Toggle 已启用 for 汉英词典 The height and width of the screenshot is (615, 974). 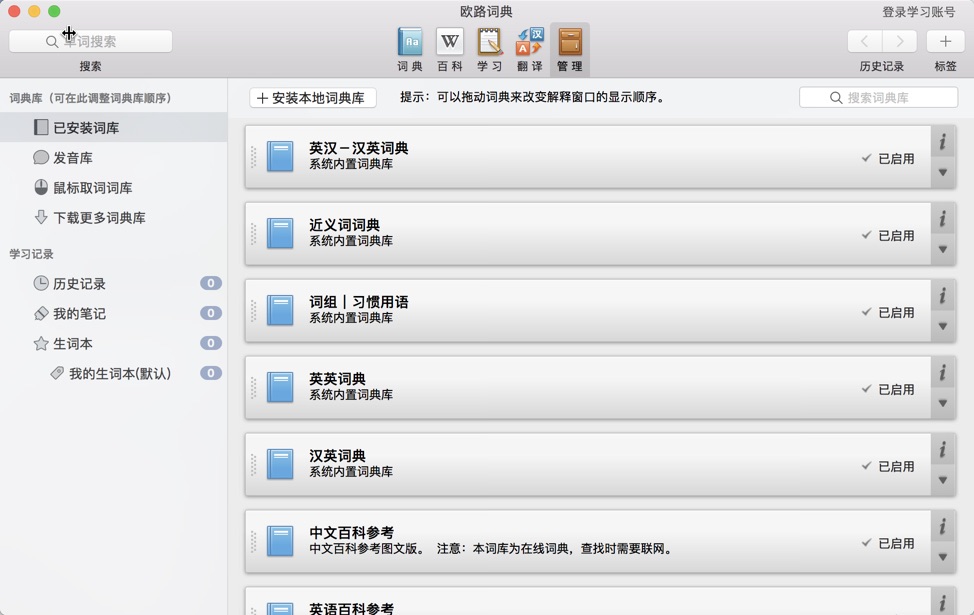(888, 467)
